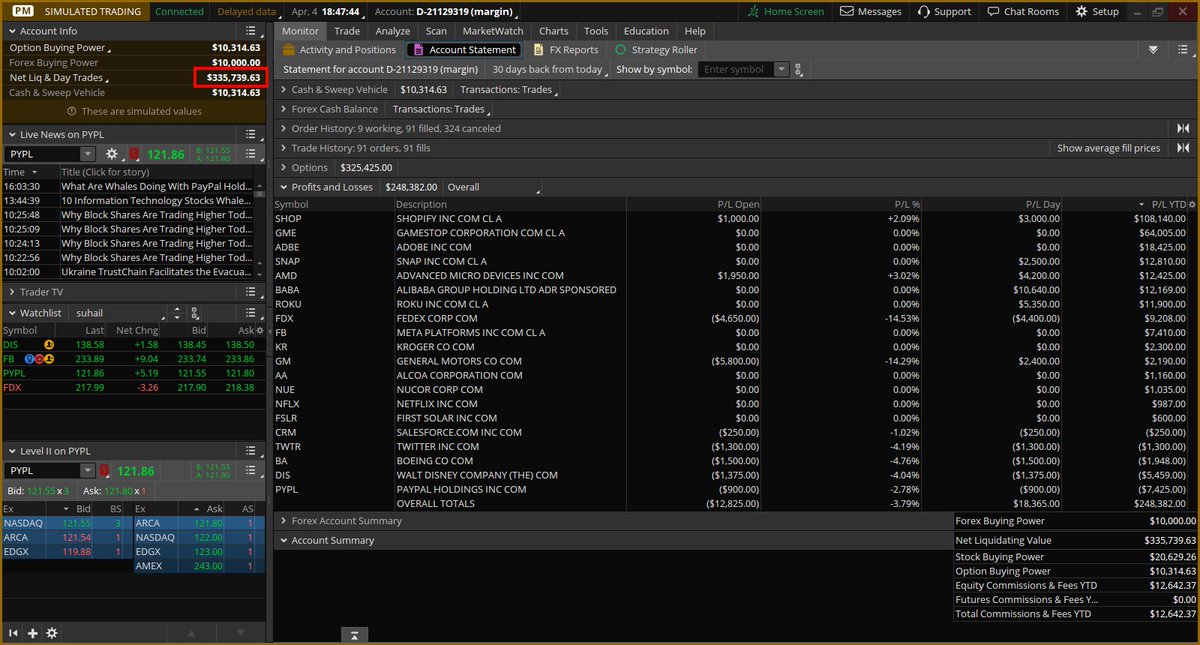Click red symbol link icon in Level II
The width and height of the screenshot is (1200, 645).
click(x=104, y=471)
